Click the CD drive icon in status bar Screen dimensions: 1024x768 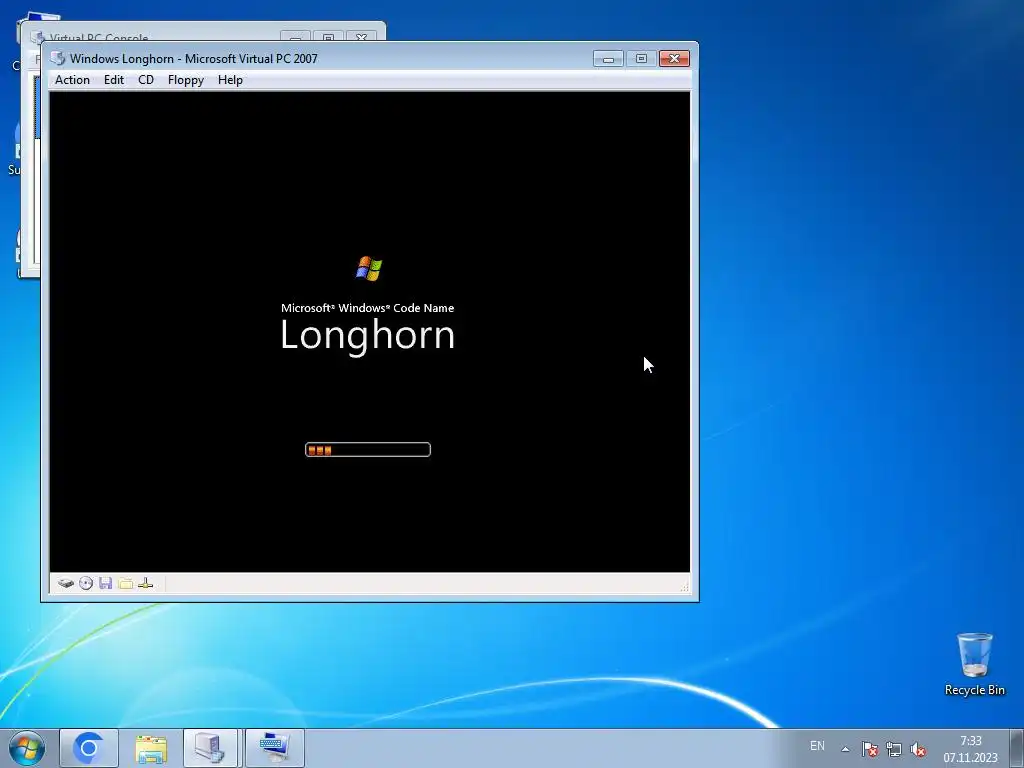tap(86, 583)
